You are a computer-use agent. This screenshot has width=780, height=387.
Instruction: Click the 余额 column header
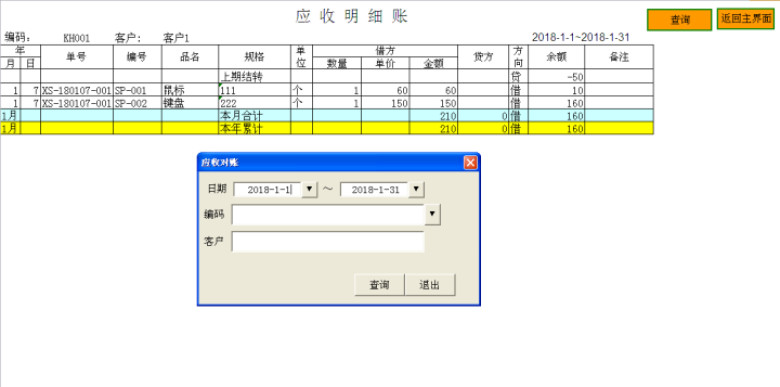(x=556, y=57)
